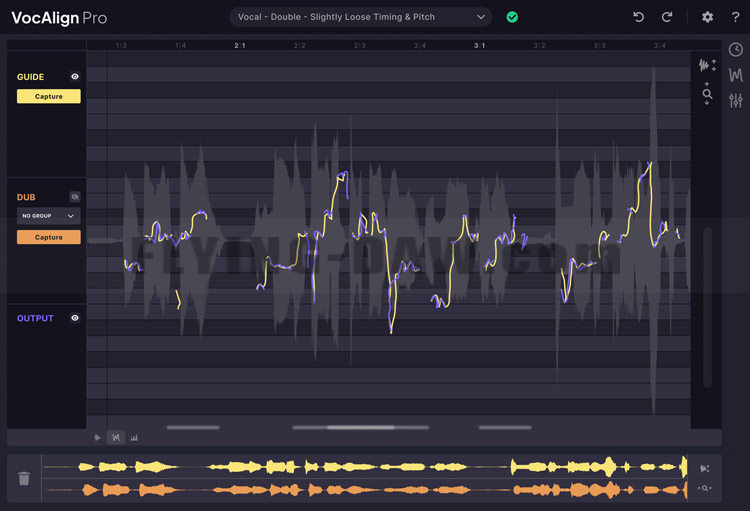Screen dimensions: 750x511
Task: Click the right horizontal scrollbar segment
Action: click(x=505, y=427)
